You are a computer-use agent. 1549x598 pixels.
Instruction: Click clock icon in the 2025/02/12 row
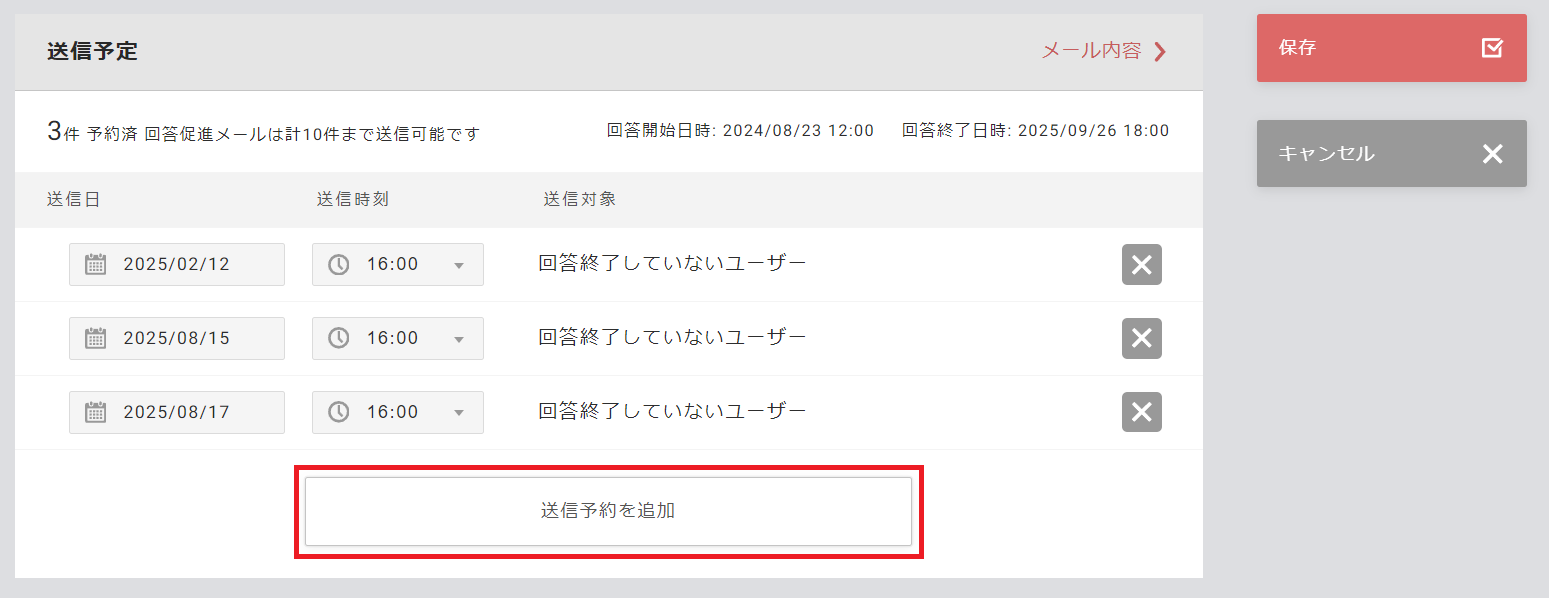(x=339, y=265)
